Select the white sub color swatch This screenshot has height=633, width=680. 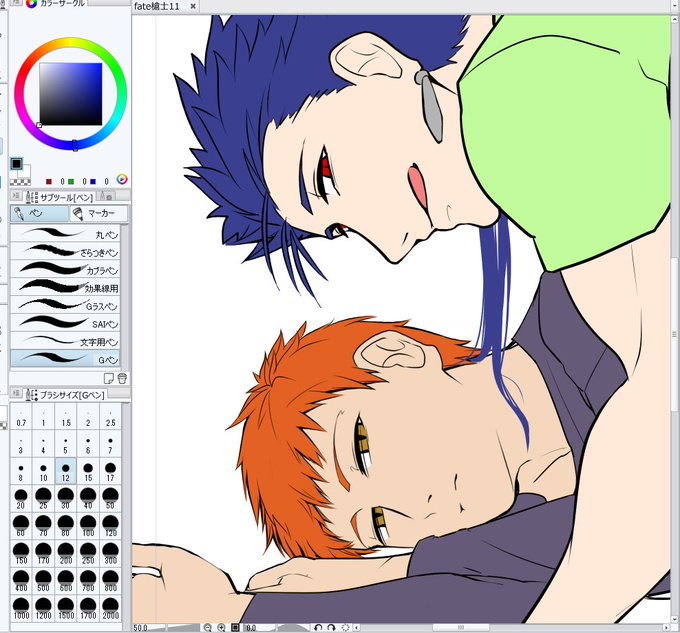click(26, 171)
